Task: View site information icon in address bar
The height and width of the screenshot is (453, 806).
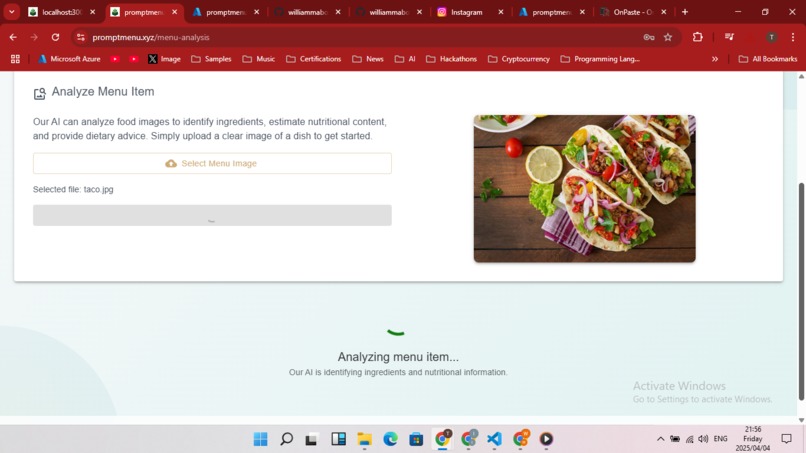Action: (x=81, y=37)
